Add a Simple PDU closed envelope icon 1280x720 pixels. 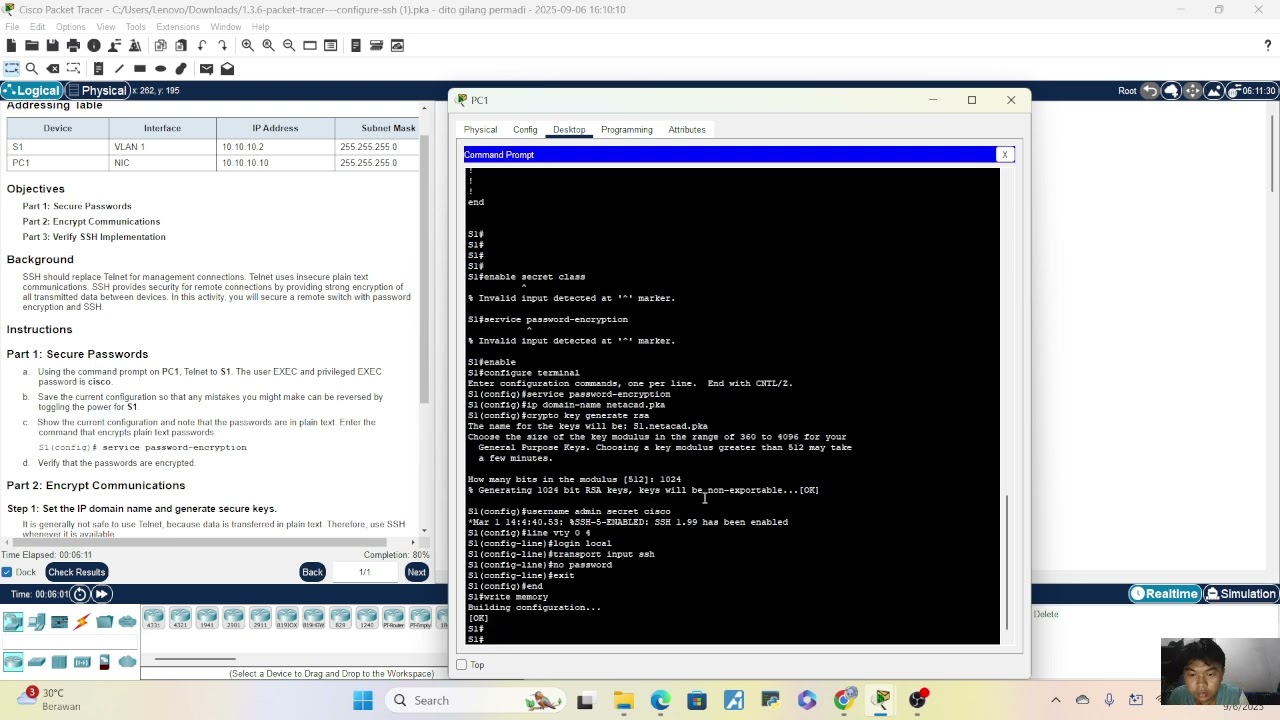pos(206,68)
